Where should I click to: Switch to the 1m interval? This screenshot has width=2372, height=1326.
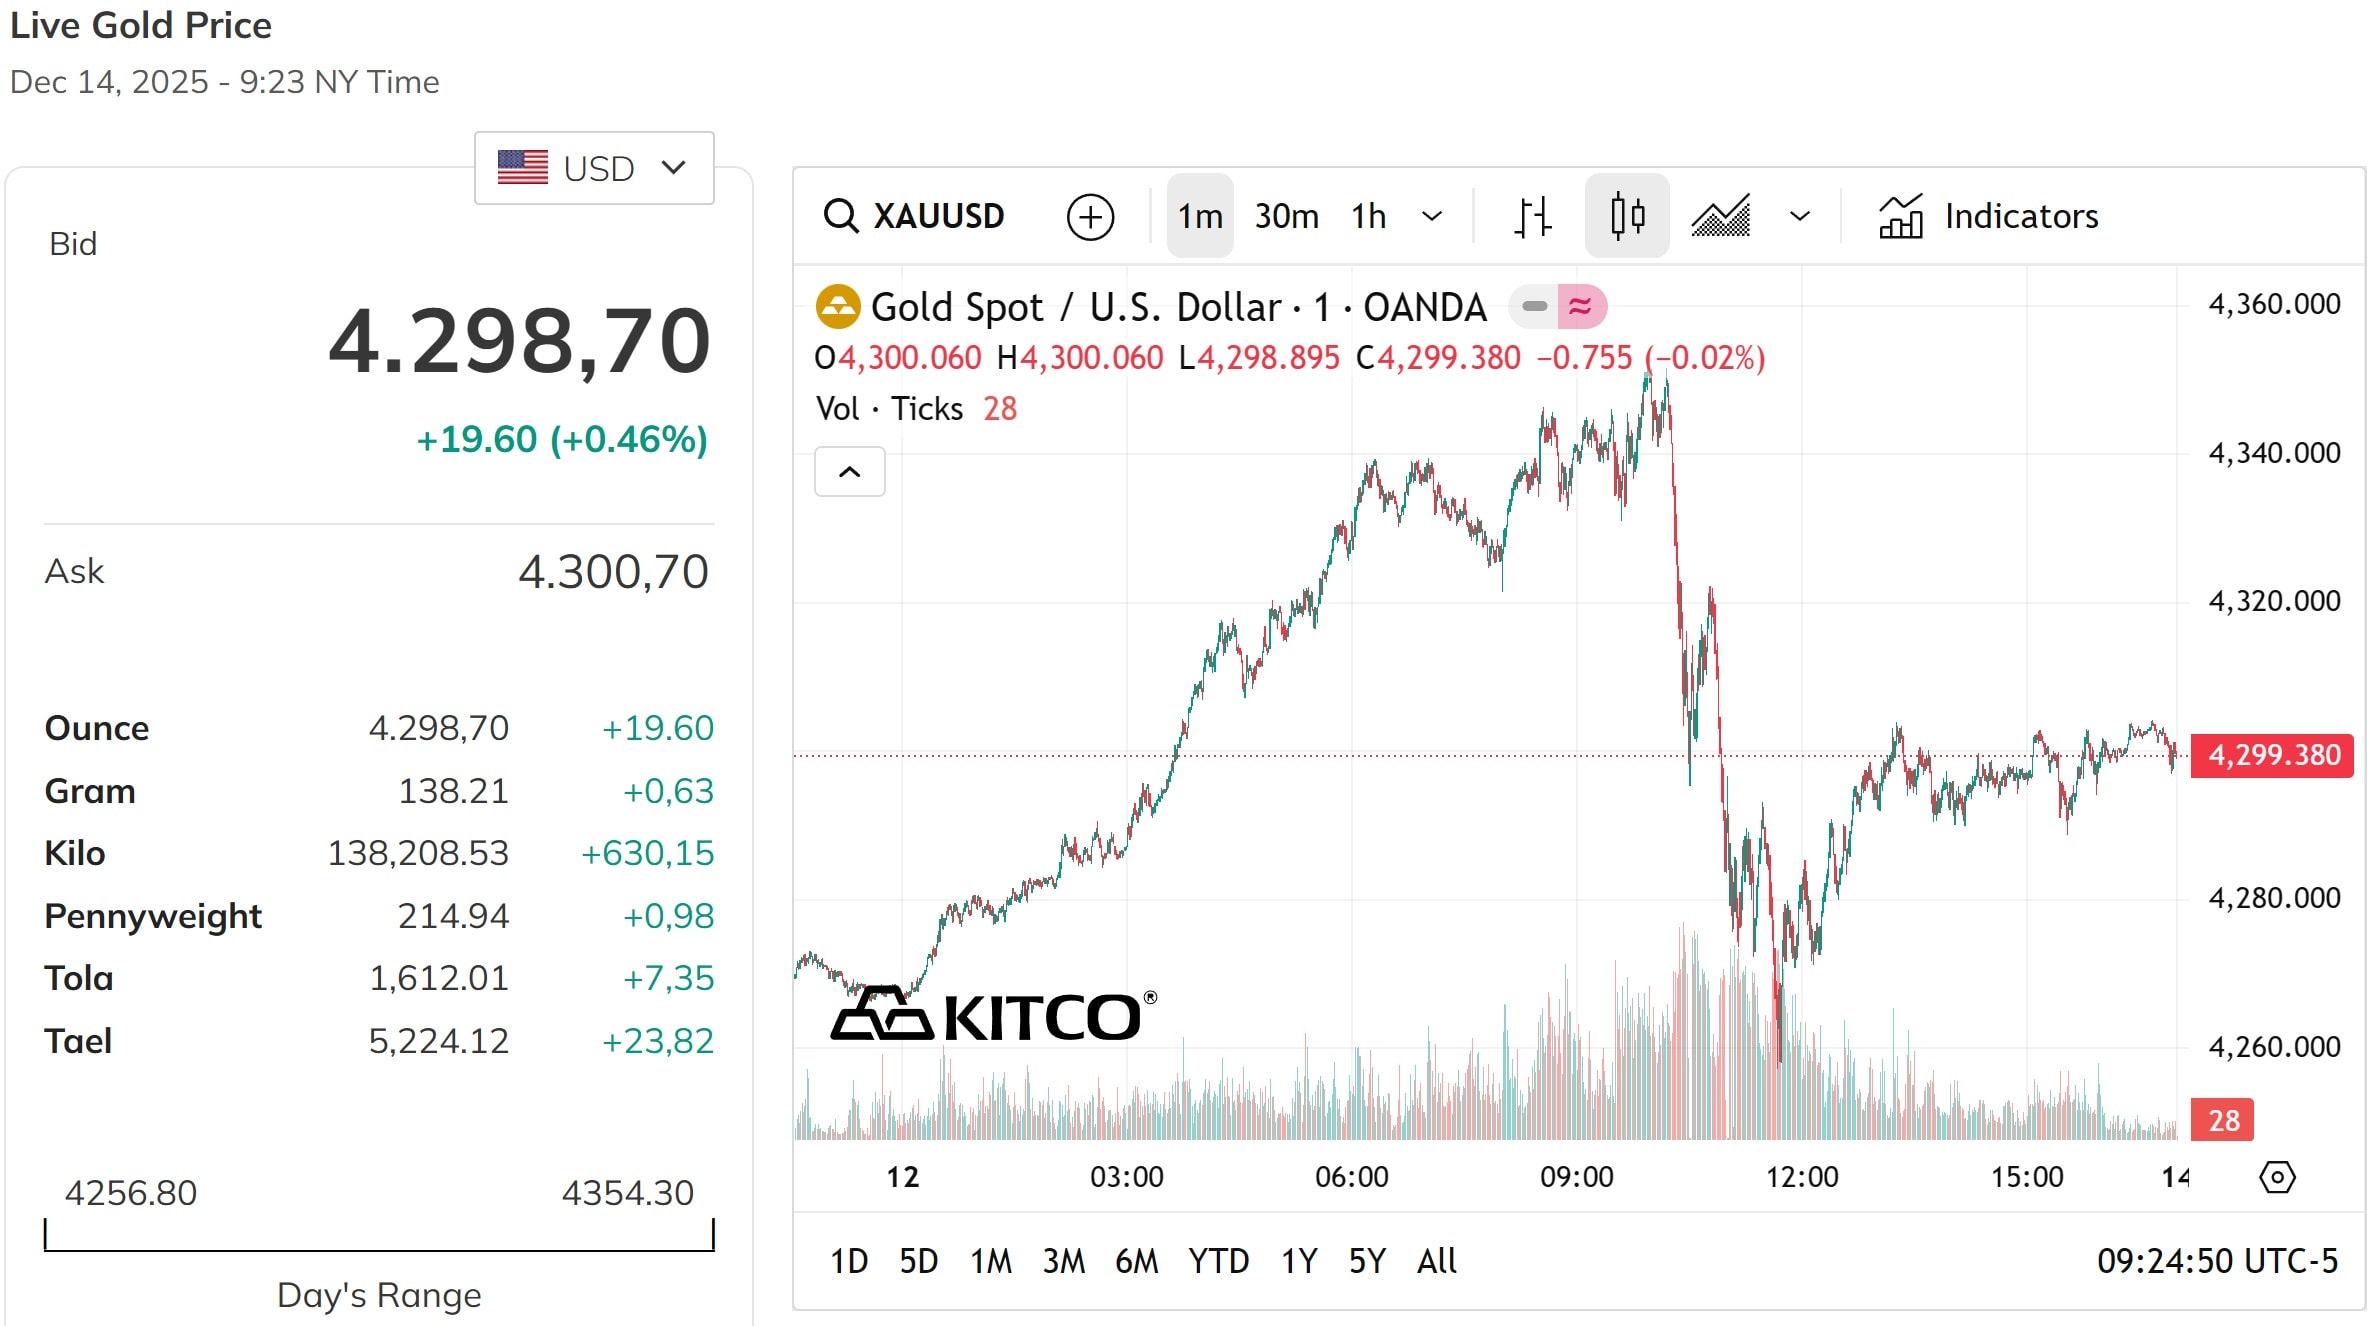[1200, 216]
